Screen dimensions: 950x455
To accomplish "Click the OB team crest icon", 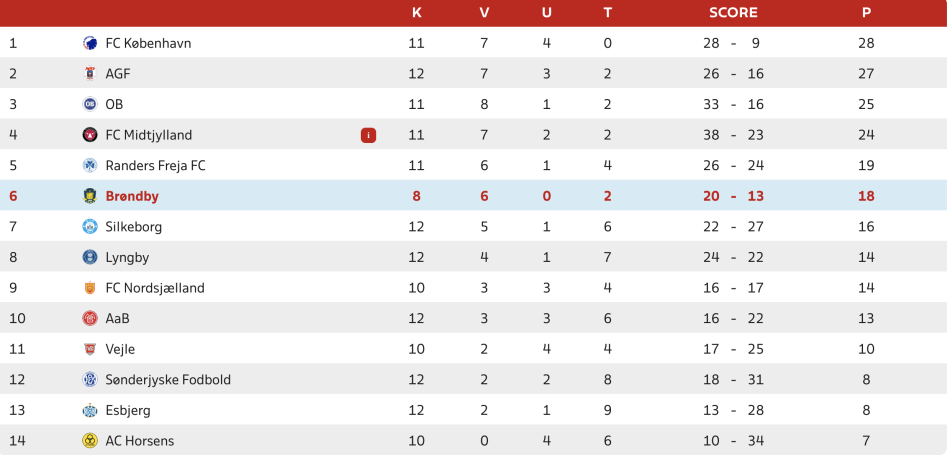I will click(x=90, y=104).
